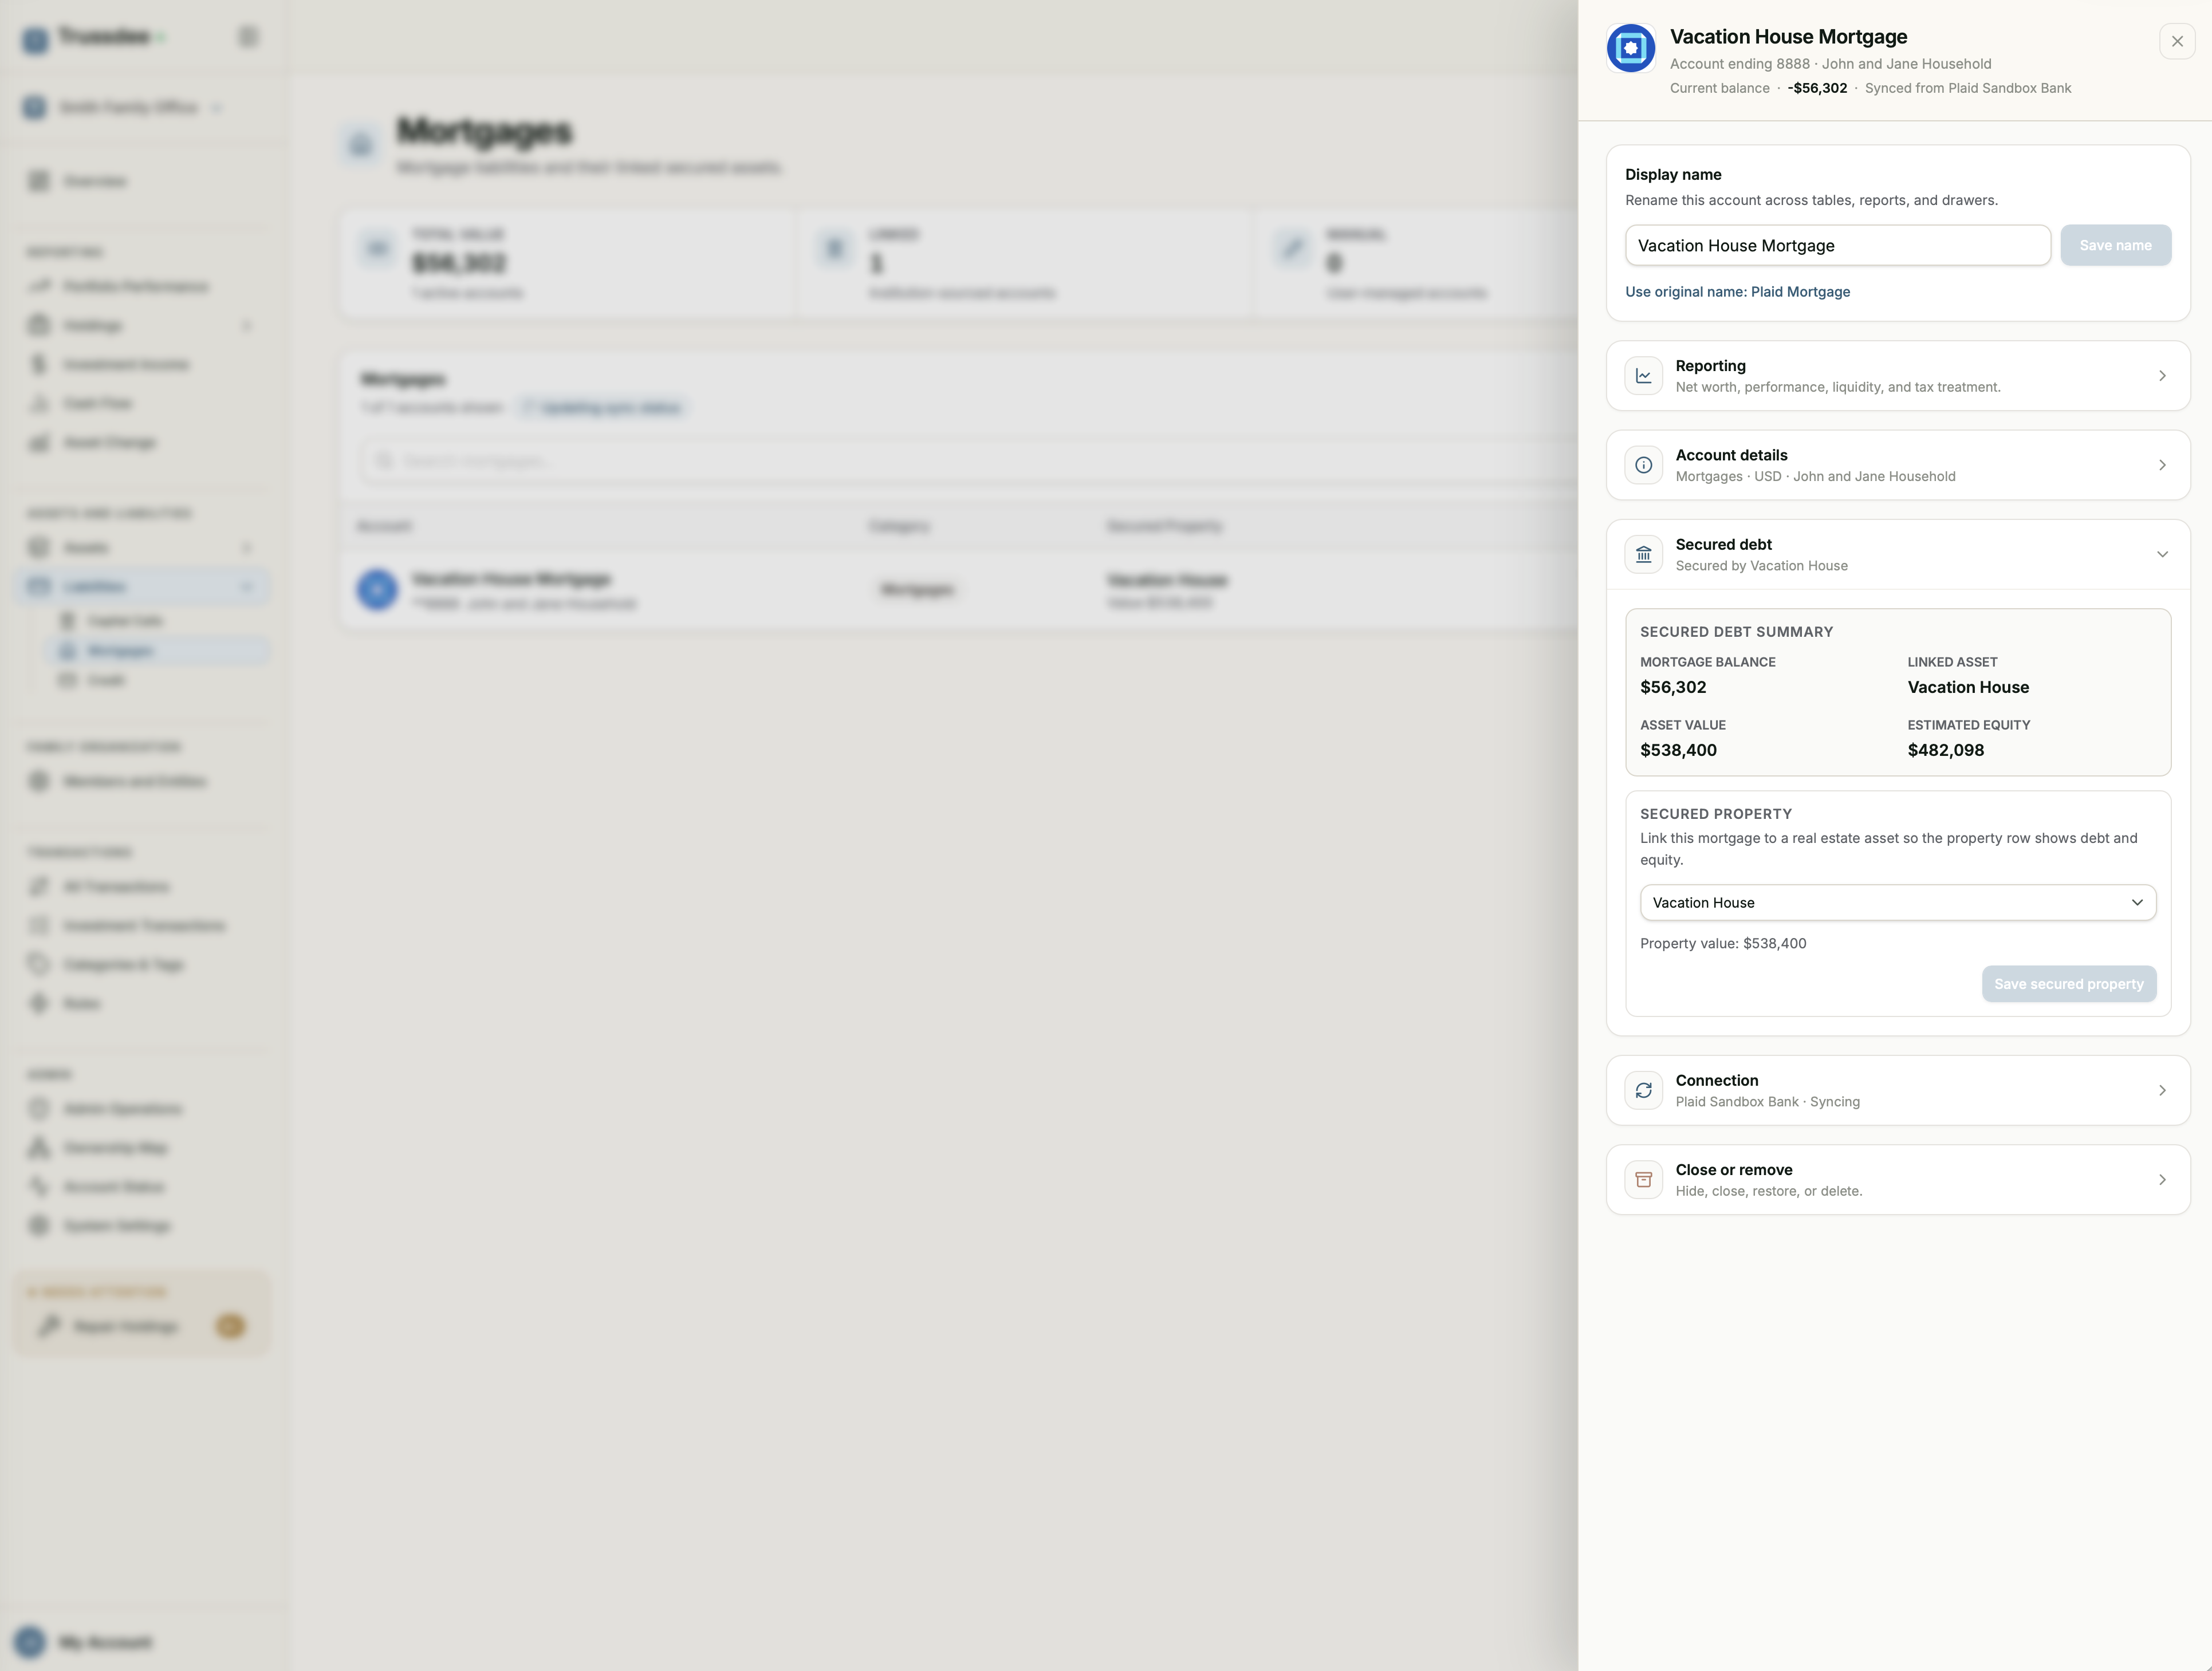Screen dimensions: 2212x1671
Task: Click 'Mortgages · USD · John and Jane Household' text
Action: 1815,477
